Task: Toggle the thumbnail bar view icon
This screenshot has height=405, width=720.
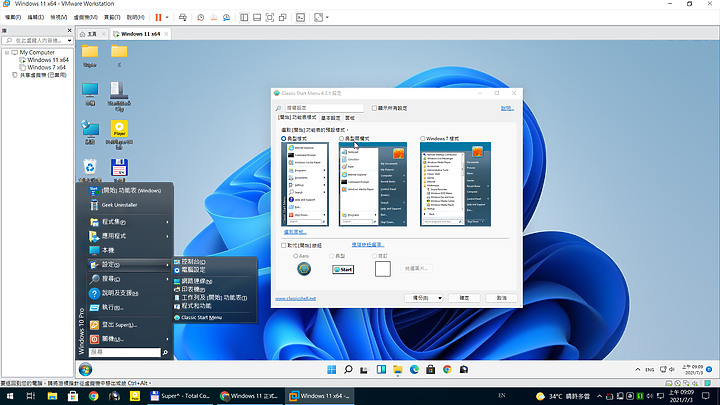Action: coord(257,17)
